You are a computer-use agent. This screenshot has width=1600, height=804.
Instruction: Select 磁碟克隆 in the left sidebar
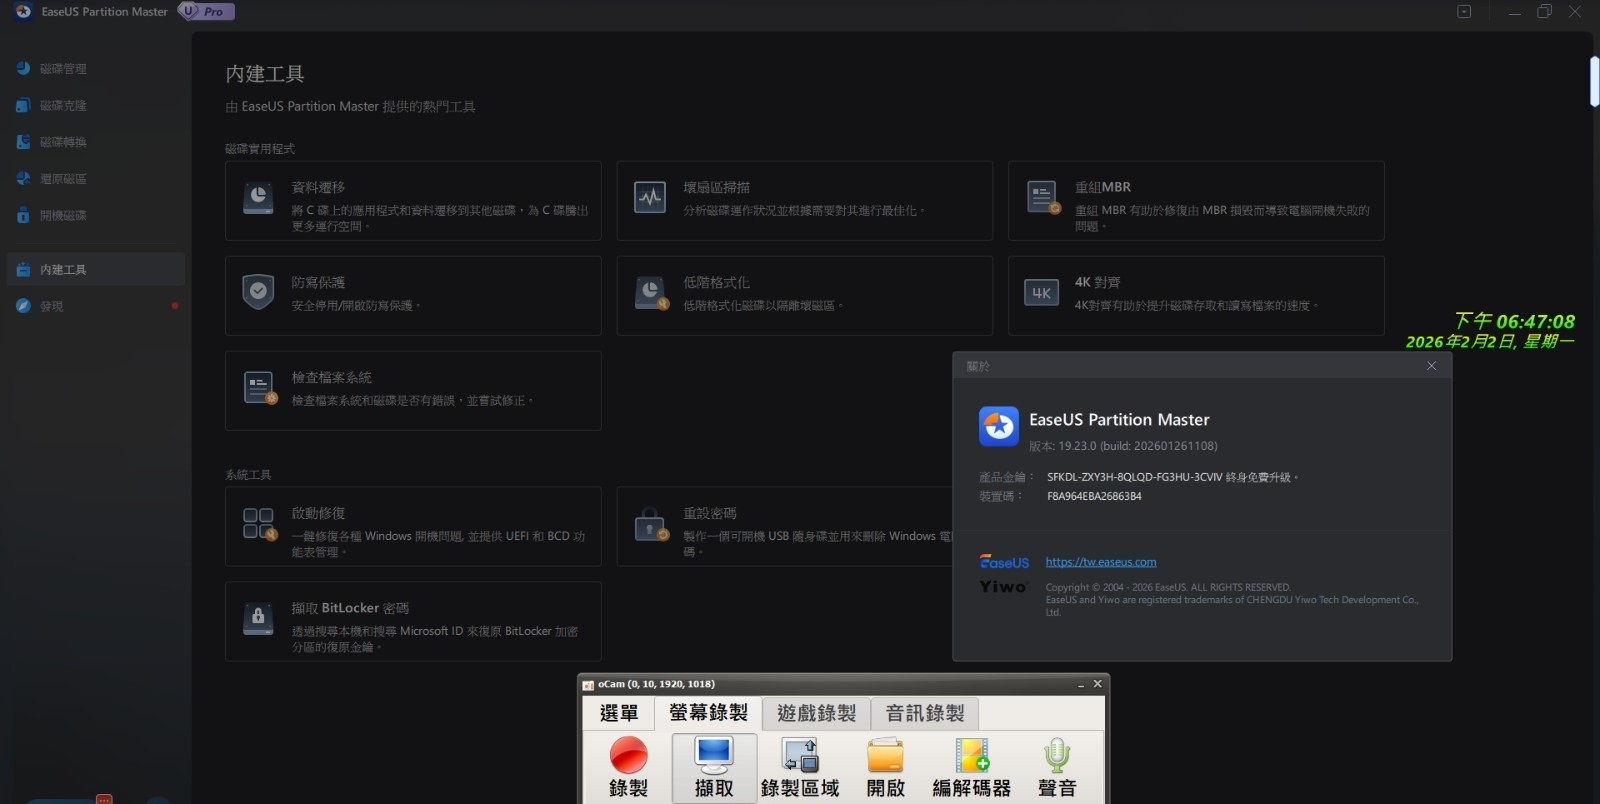click(63, 106)
